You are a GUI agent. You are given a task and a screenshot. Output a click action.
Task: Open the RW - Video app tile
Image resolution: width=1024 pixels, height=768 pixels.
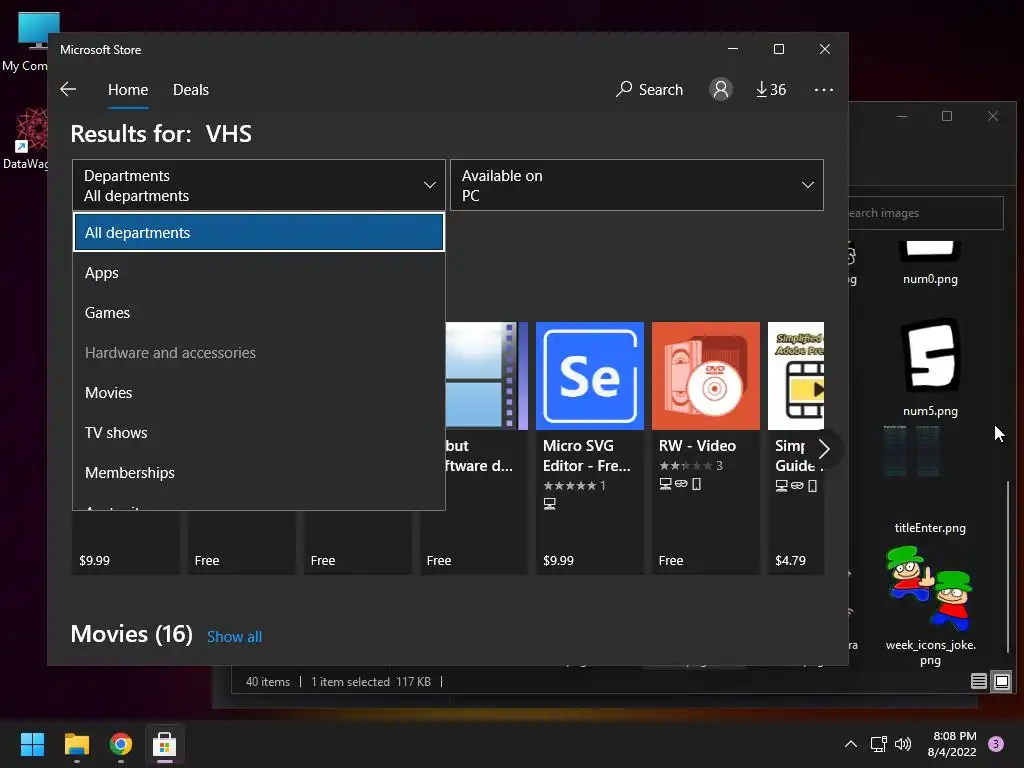click(x=706, y=447)
